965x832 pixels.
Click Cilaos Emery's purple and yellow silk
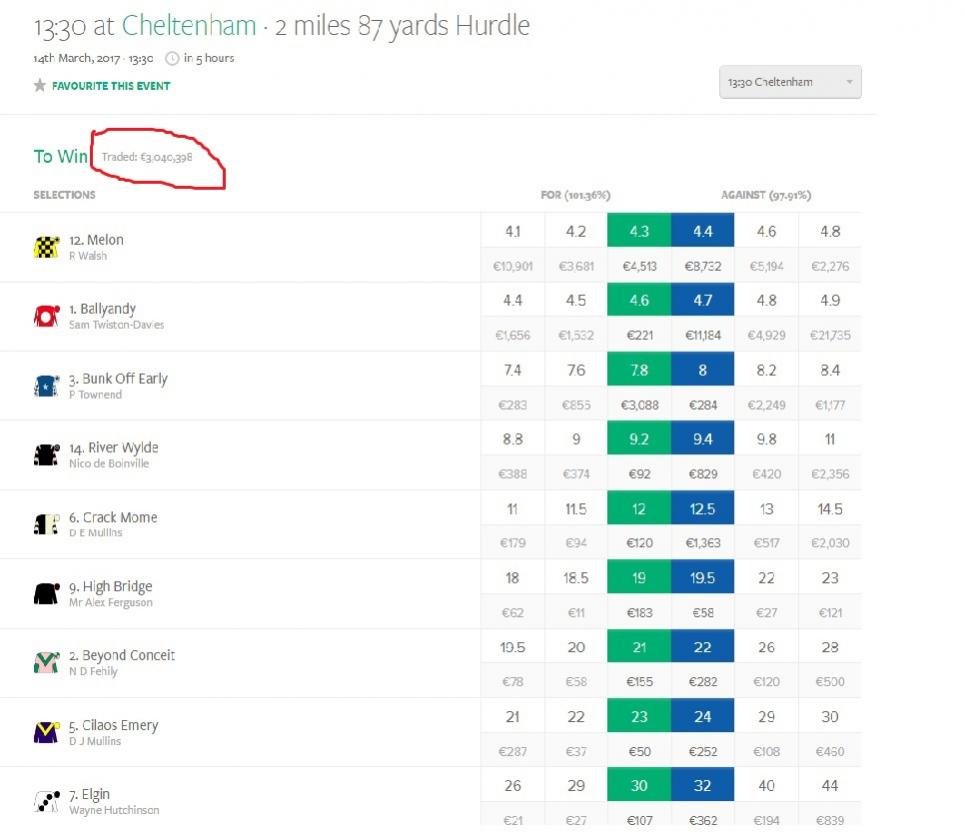47,732
